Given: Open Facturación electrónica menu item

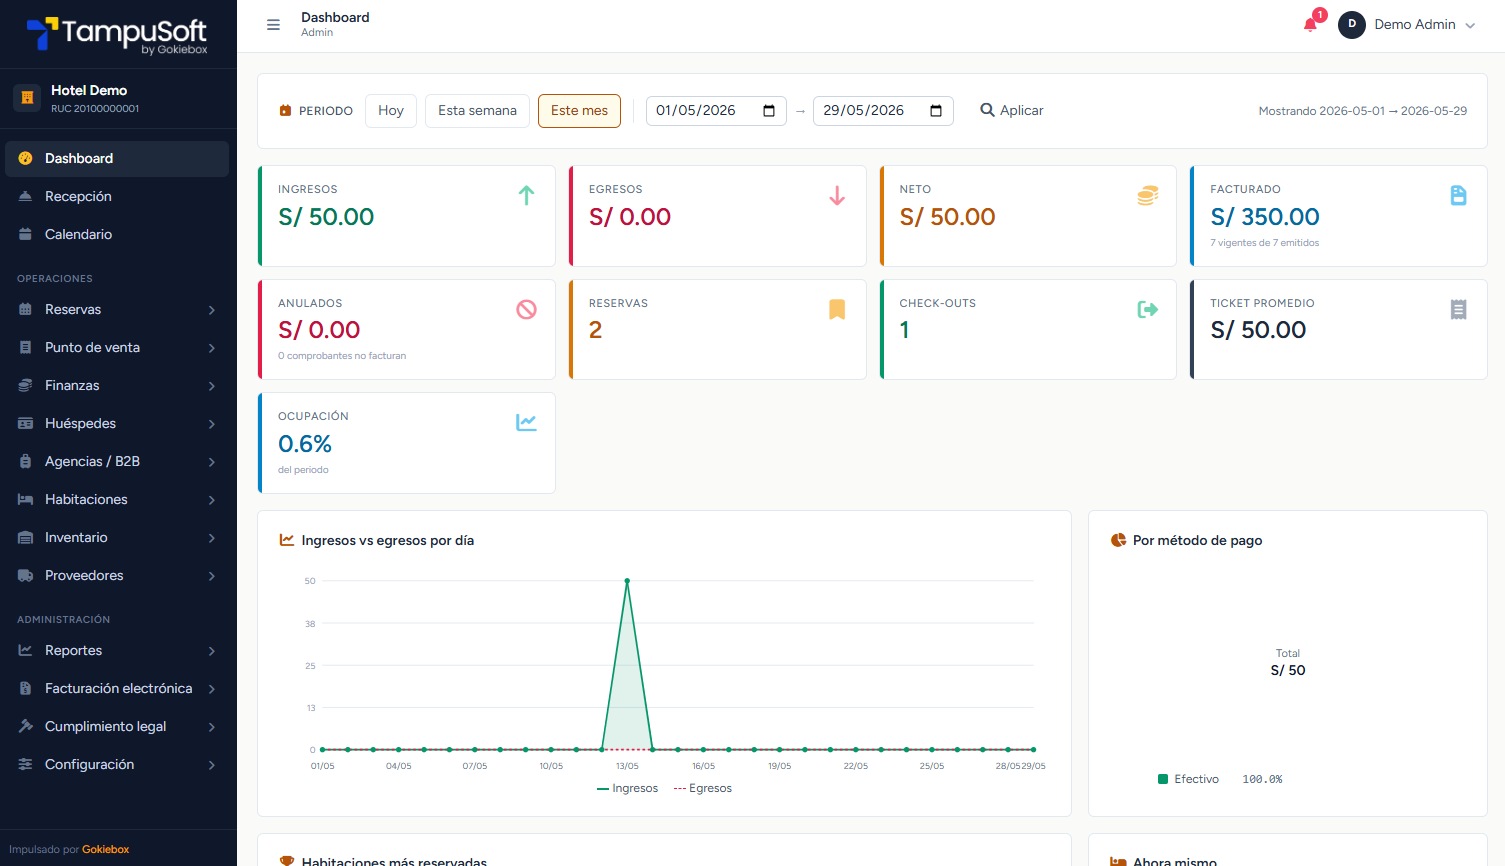Looking at the screenshot, I should (x=117, y=689).
